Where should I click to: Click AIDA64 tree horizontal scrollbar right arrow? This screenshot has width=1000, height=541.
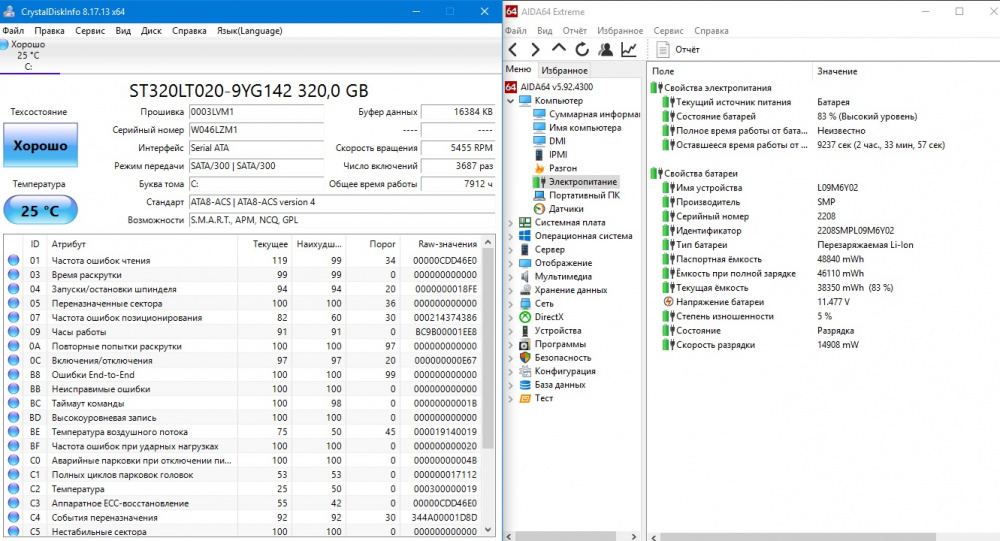click(x=634, y=537)
